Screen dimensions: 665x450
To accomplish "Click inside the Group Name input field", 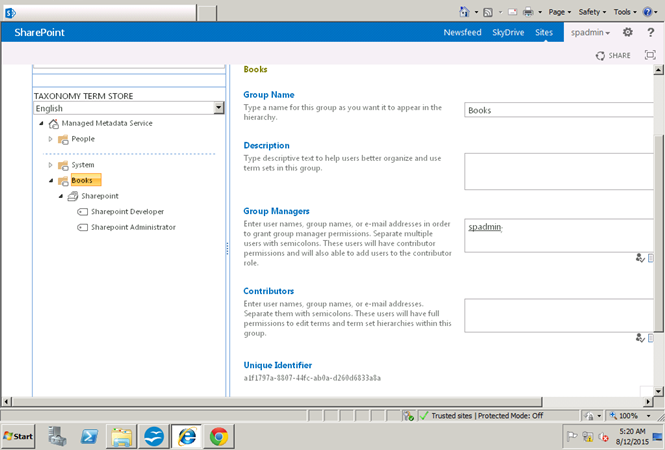I will [559, 110].
